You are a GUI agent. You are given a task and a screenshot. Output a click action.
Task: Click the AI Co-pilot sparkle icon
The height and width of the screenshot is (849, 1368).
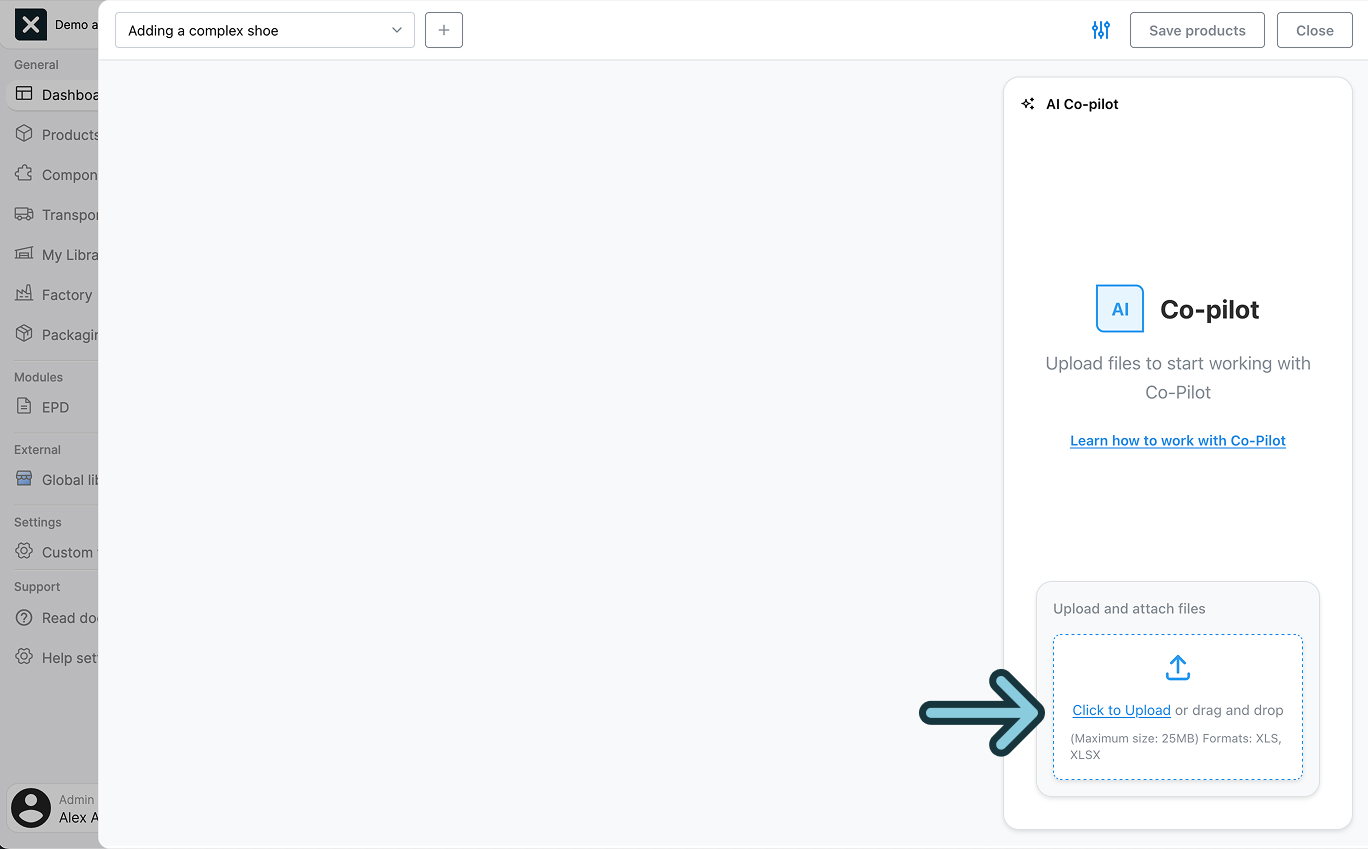click(x=1027, y=102)
